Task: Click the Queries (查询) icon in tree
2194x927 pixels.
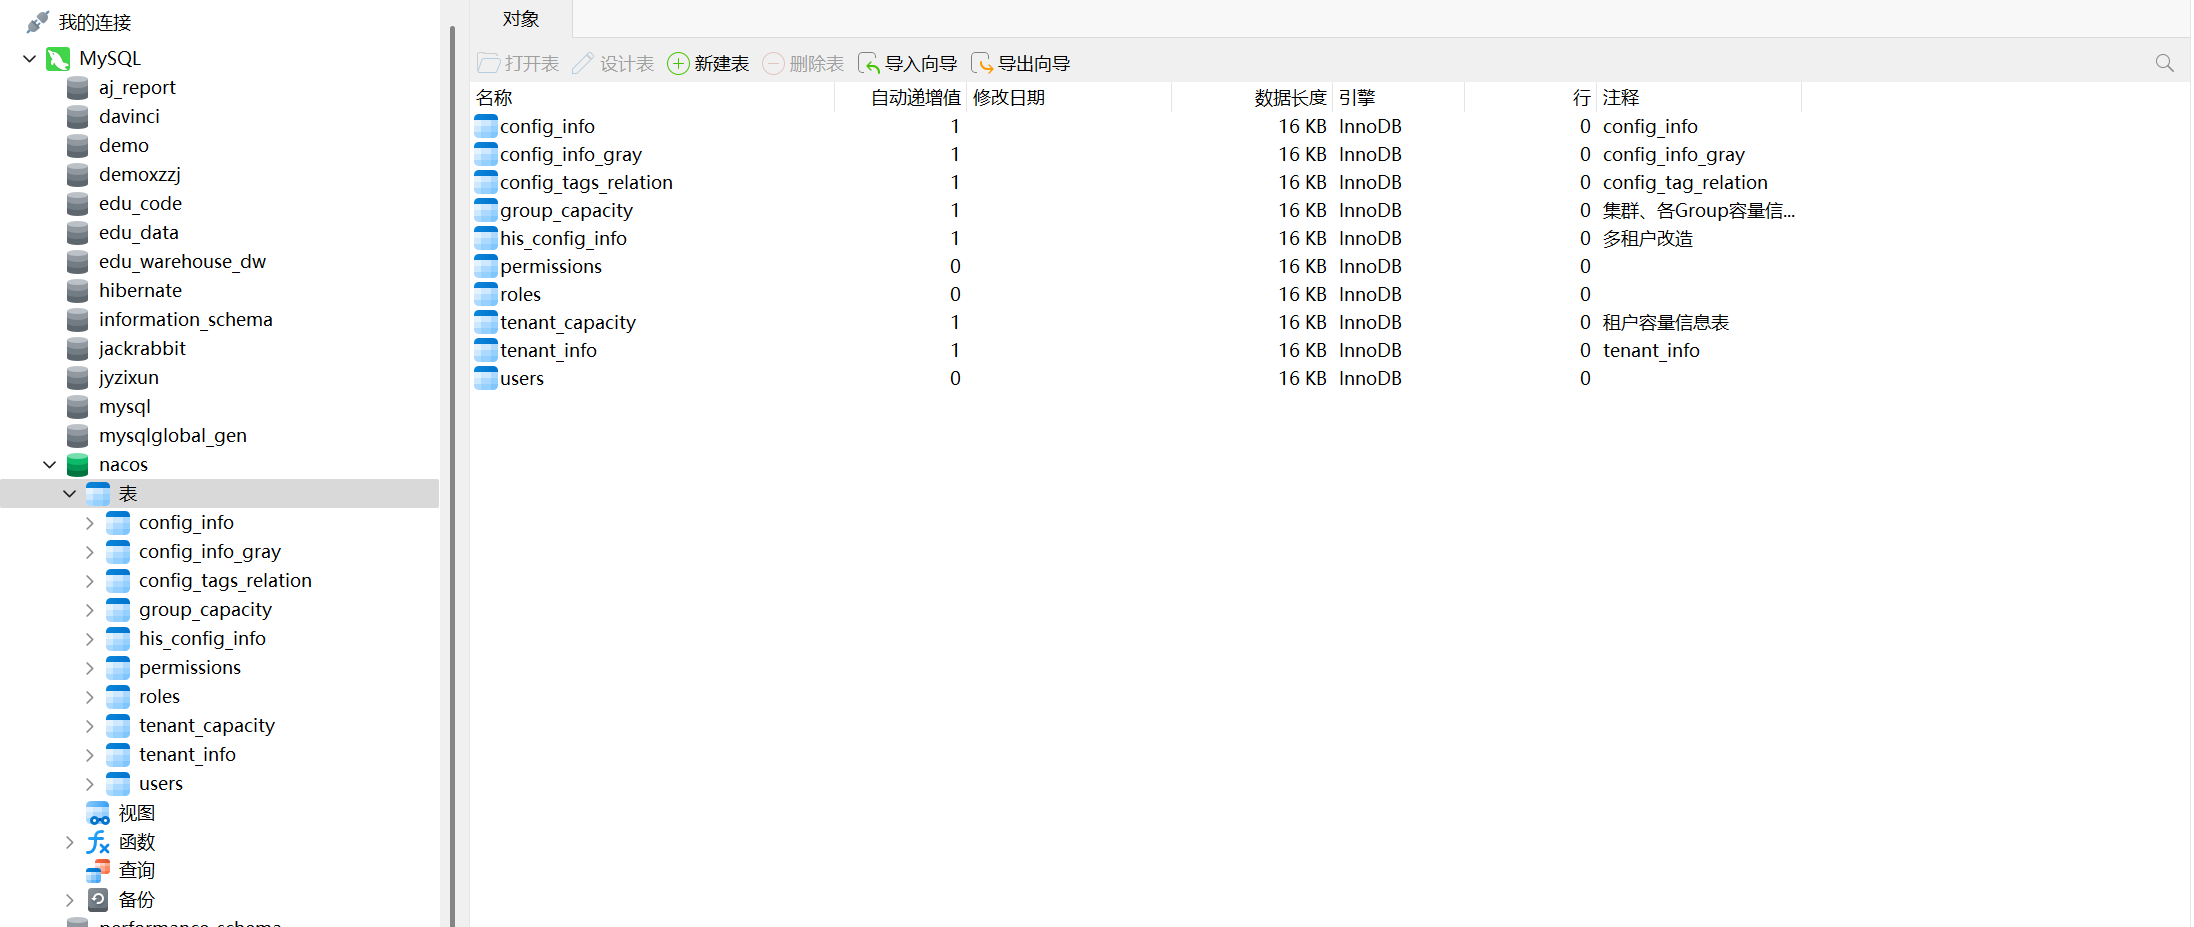Action: 98,871
